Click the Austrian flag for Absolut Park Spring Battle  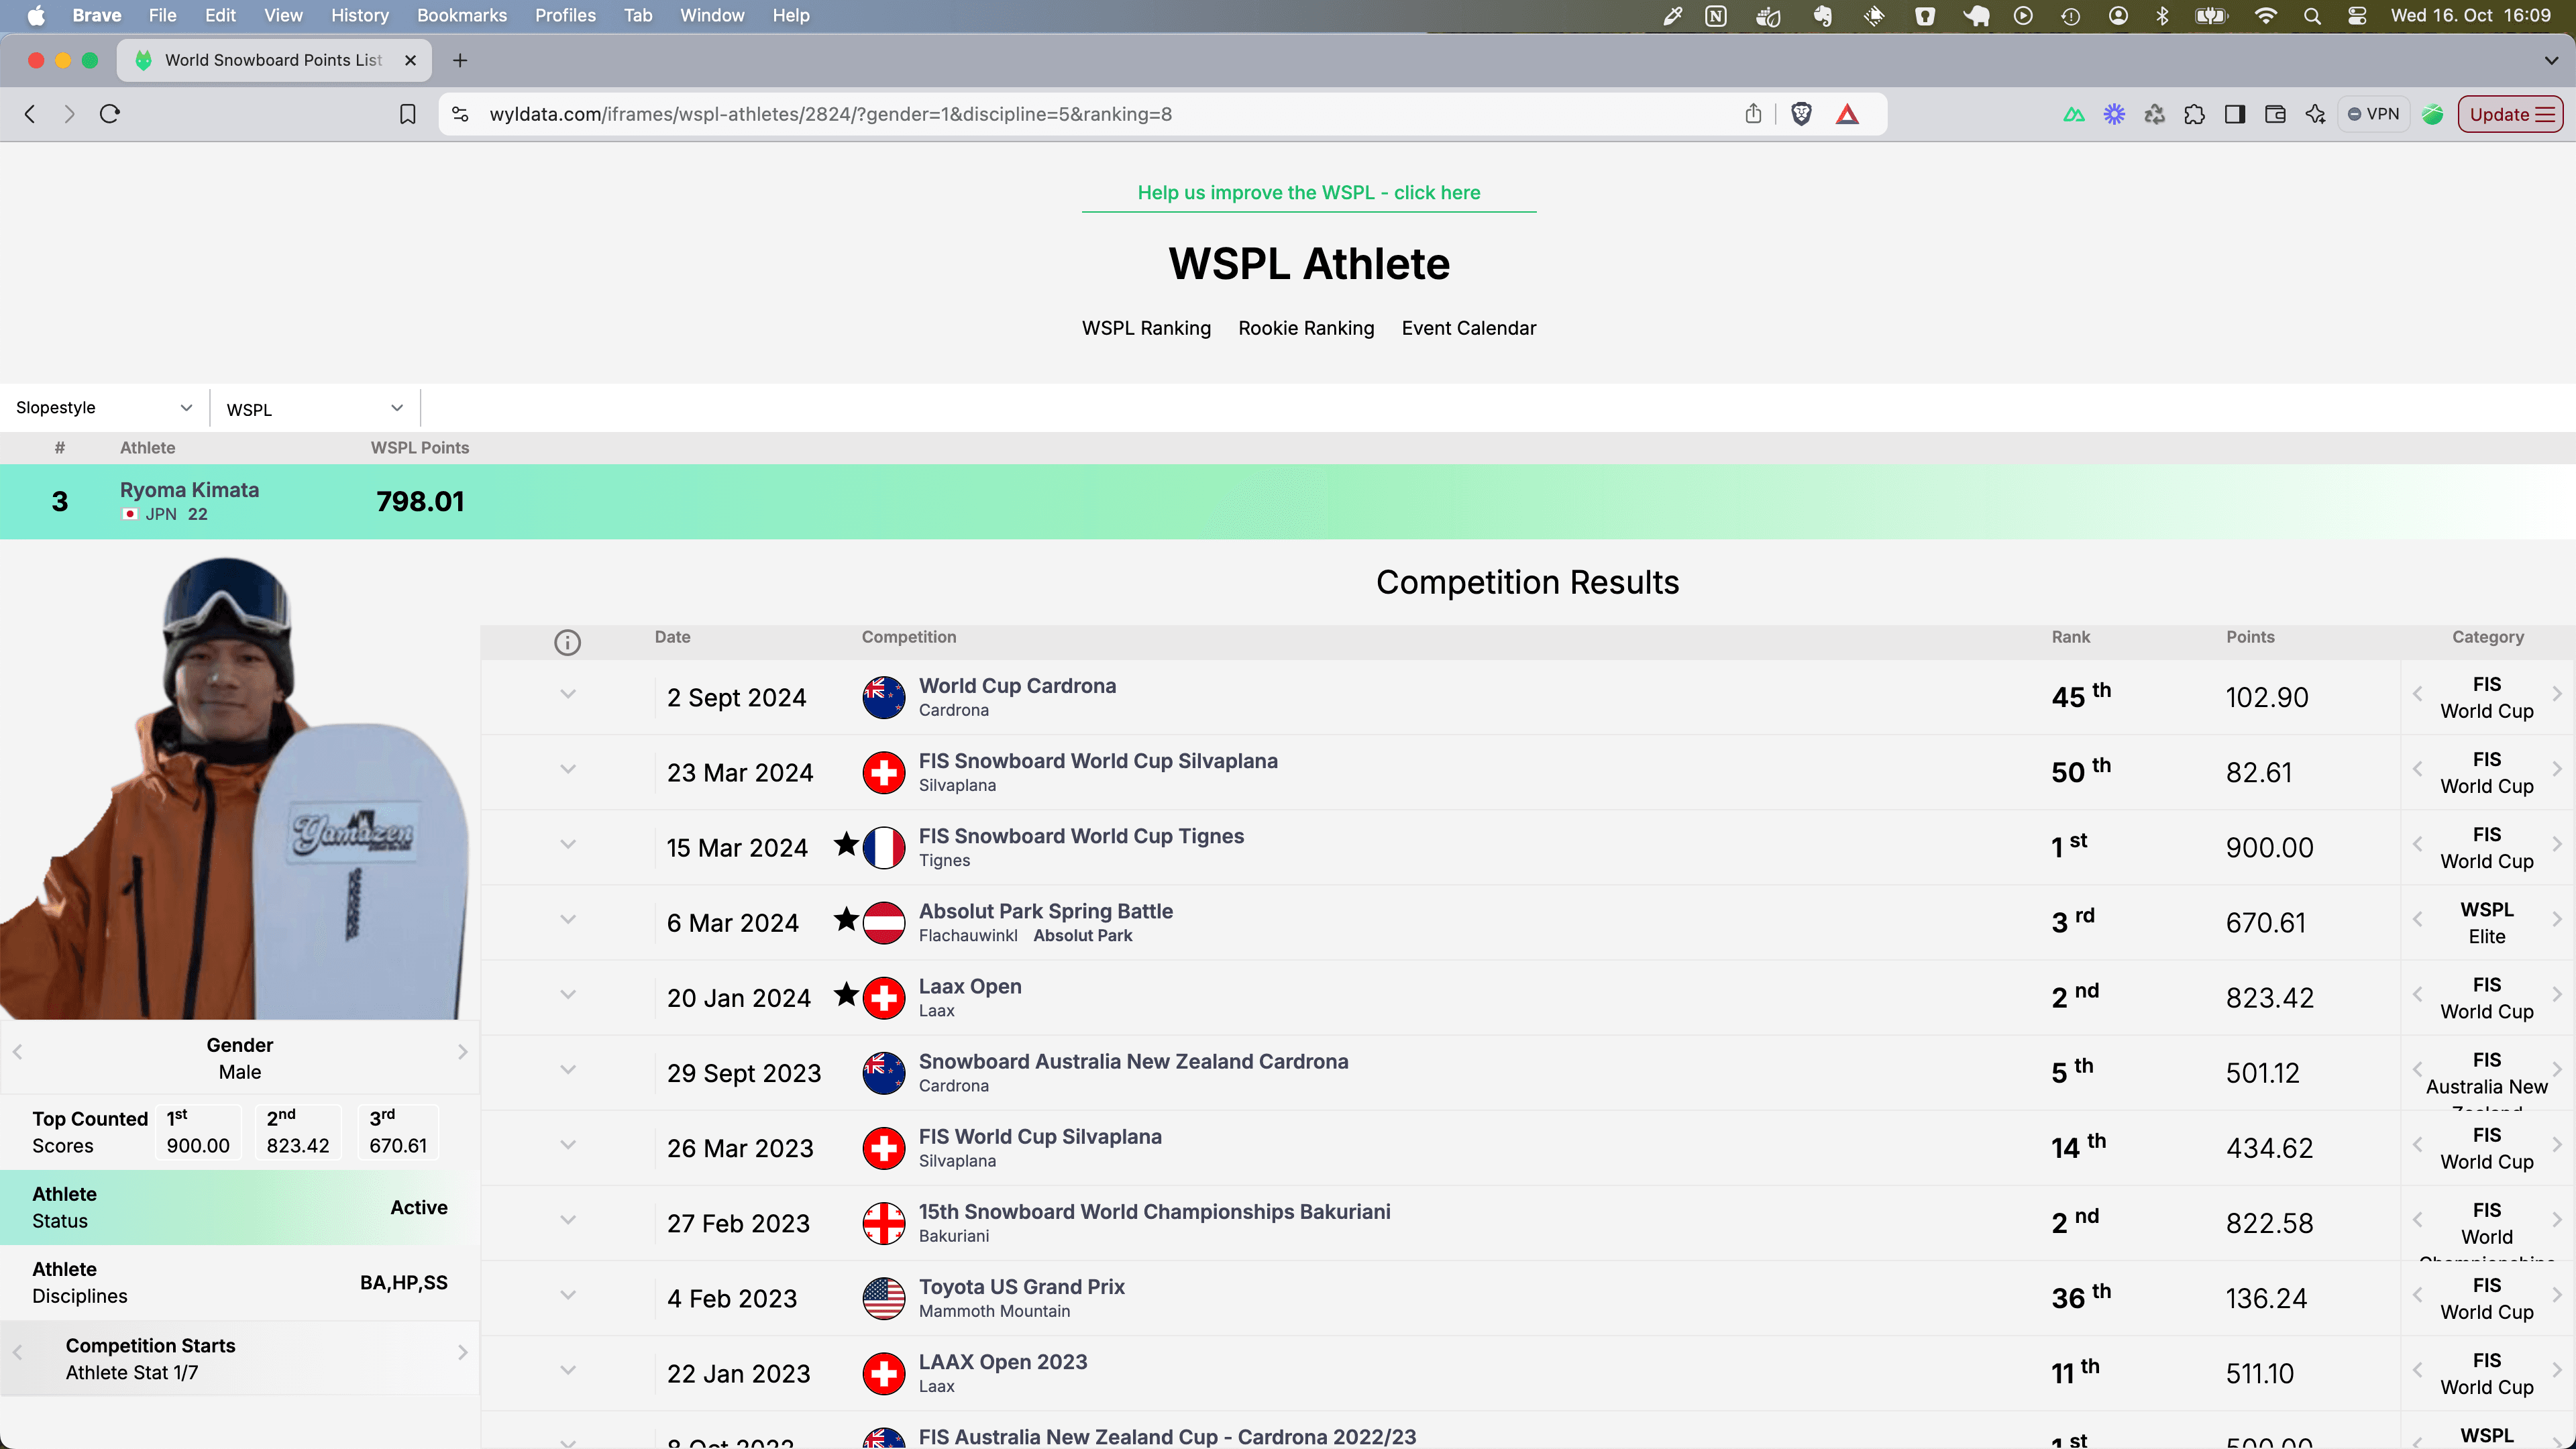tap(884, 922)
